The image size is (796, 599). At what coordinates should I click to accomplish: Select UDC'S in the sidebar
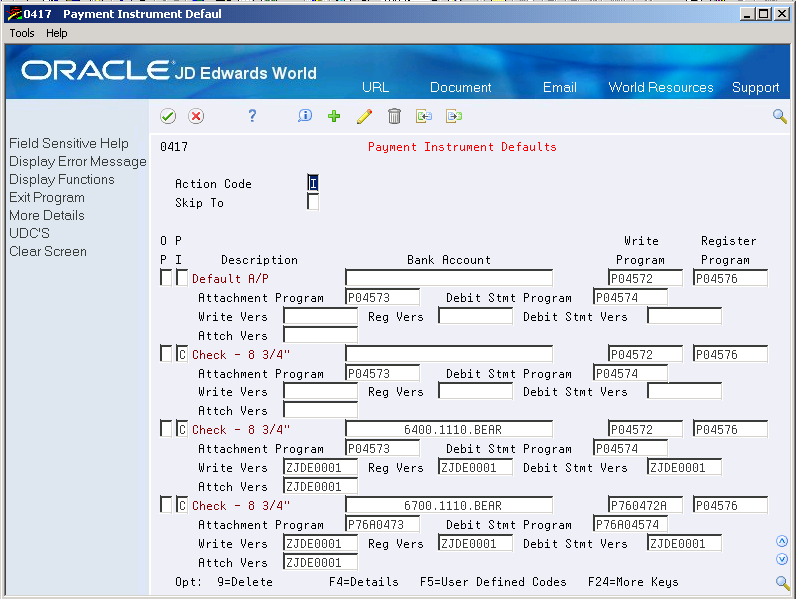coord(29,234)
